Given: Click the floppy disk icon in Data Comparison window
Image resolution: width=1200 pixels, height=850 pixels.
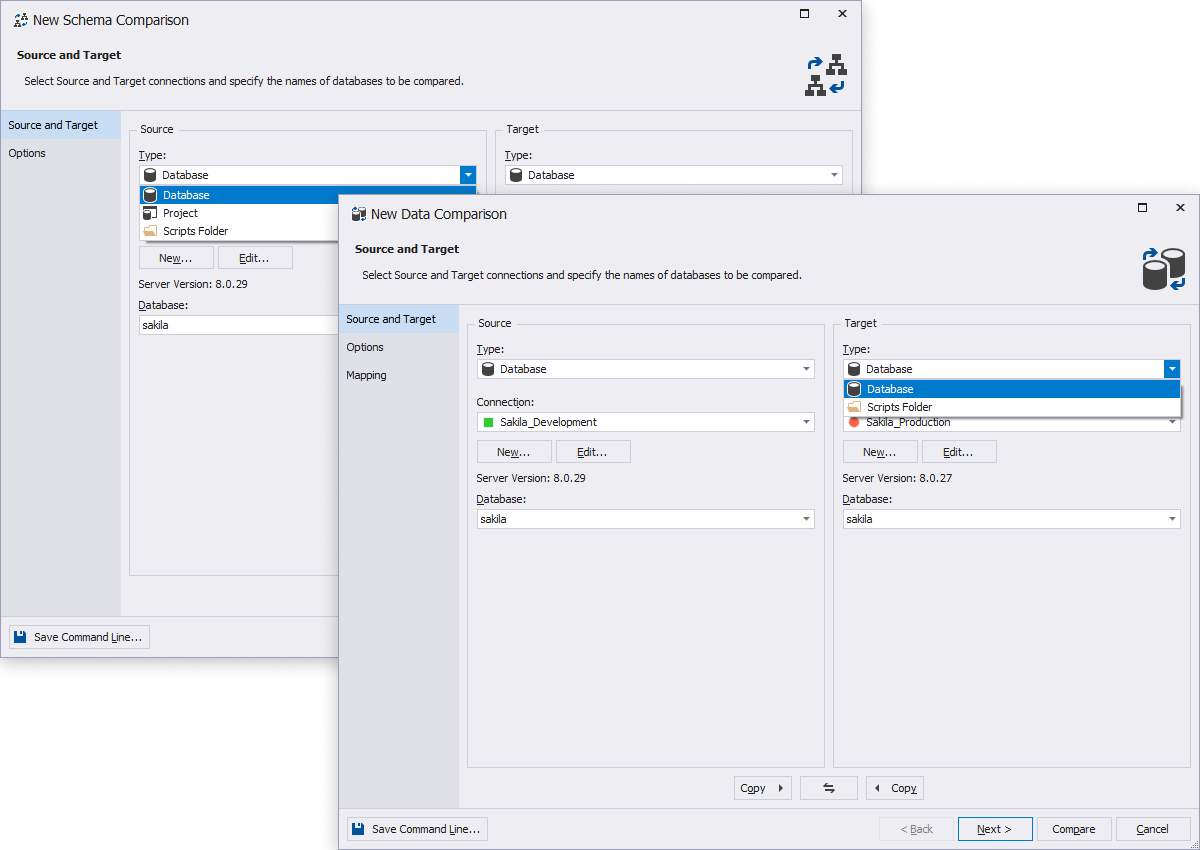Looking at the screenshot, I should (358, 829).
